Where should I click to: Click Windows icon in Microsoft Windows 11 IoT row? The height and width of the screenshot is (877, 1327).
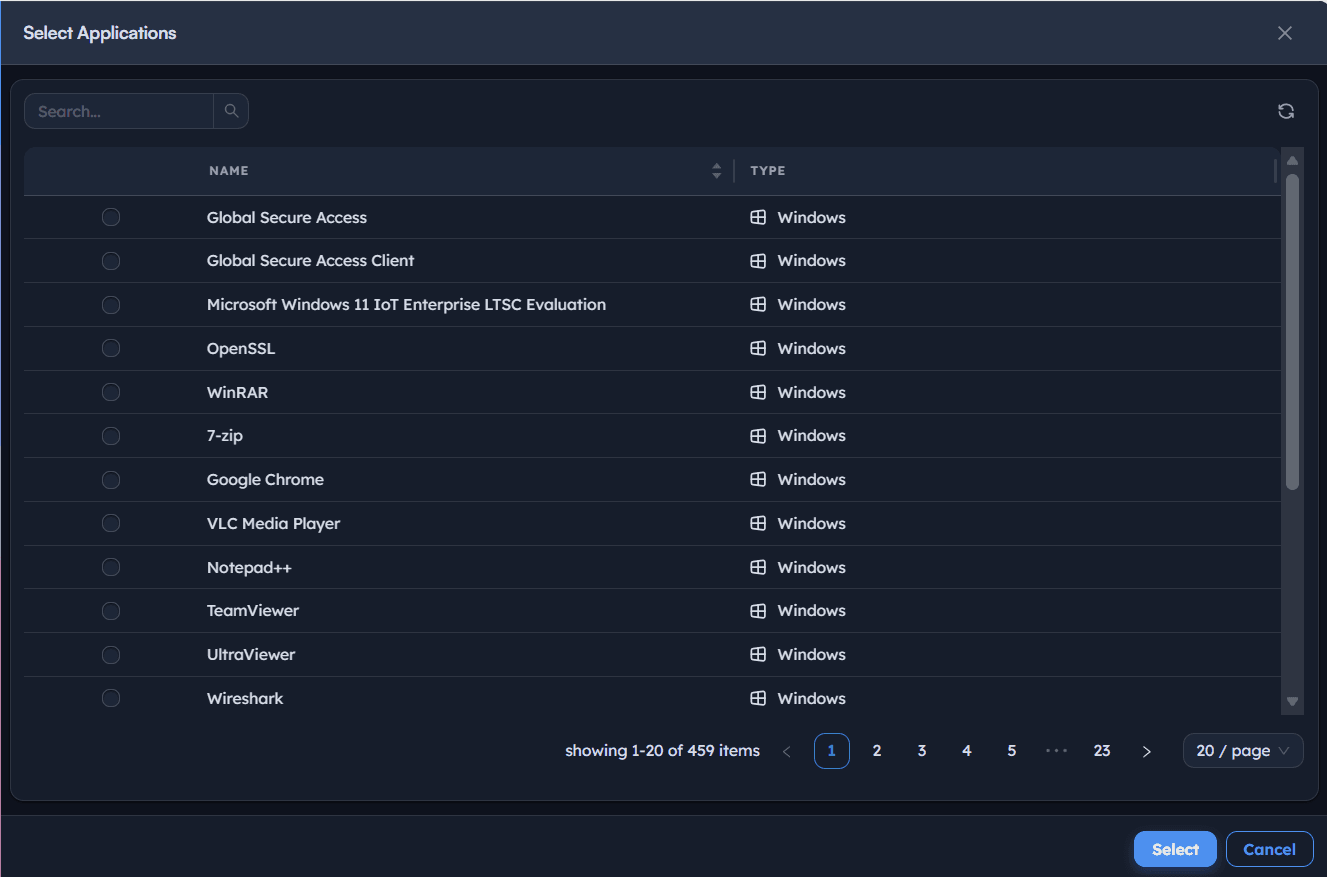(x=758, y=304)
